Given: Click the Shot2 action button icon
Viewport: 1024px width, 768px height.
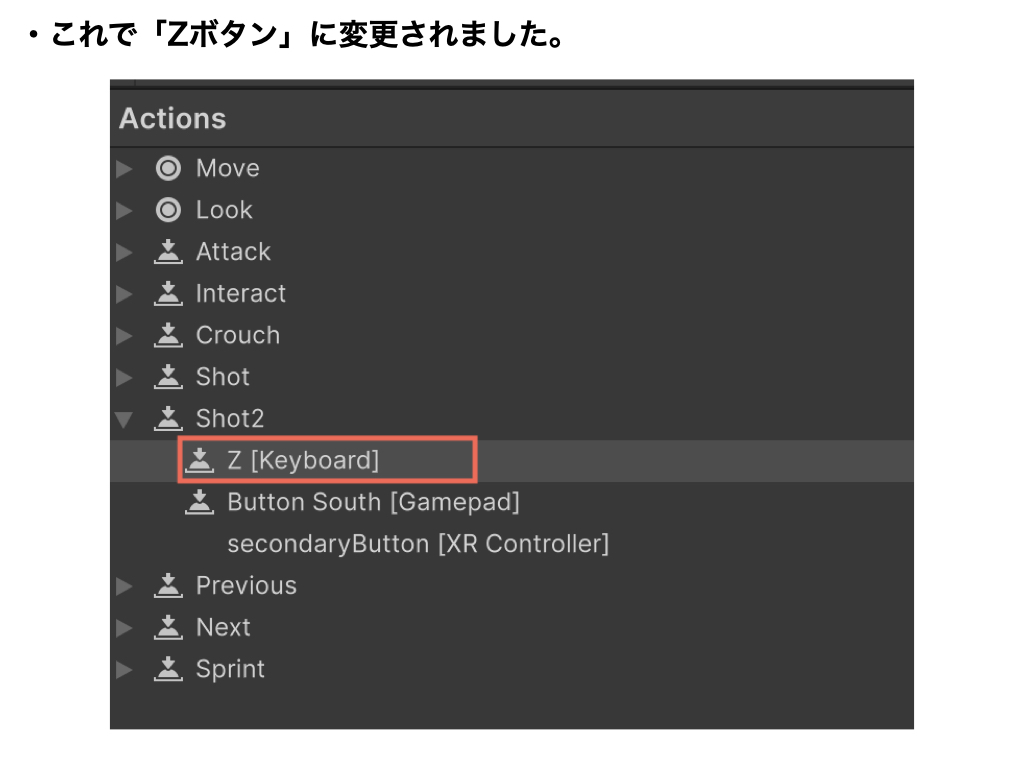Looking at the screenshot, I should 168,418.
